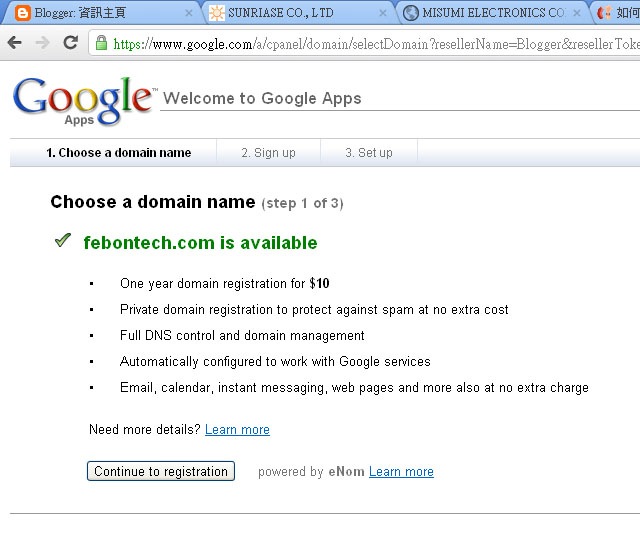
Task: Close the SUNRIASE CO., LTD tab
Action: point(383,13)
